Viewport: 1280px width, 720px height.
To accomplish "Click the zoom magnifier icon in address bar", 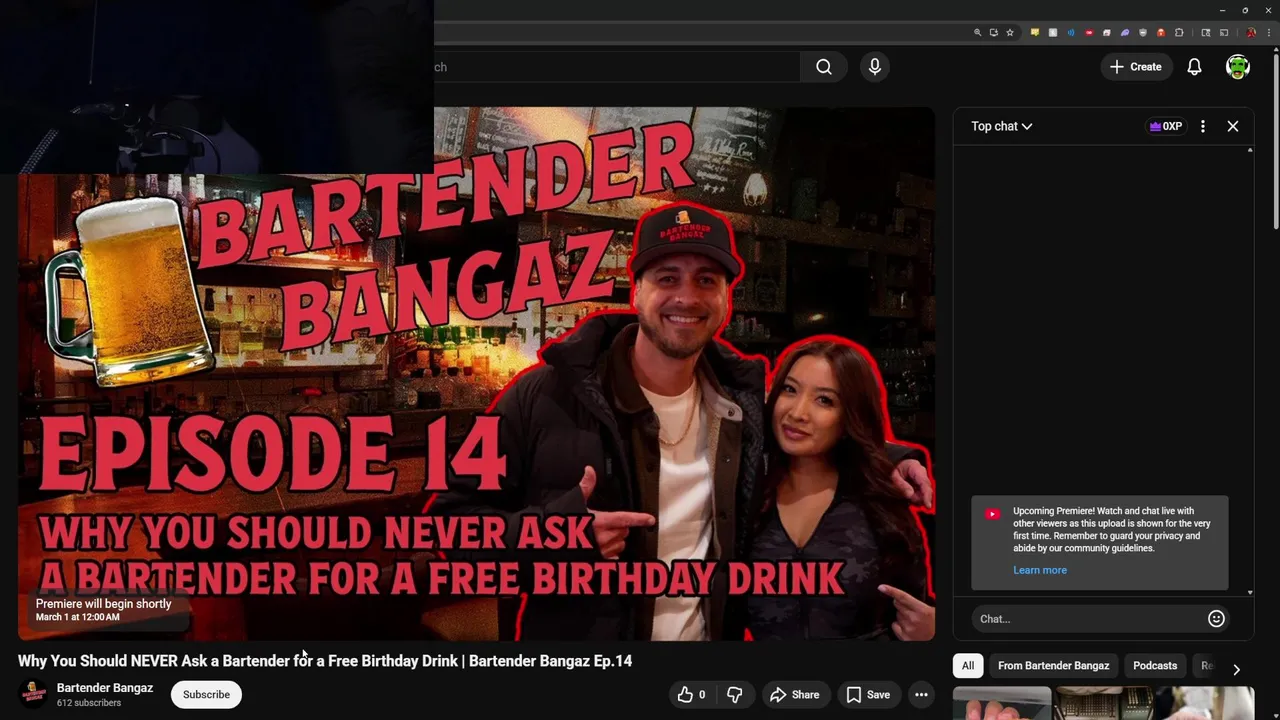I will point(978,32).
